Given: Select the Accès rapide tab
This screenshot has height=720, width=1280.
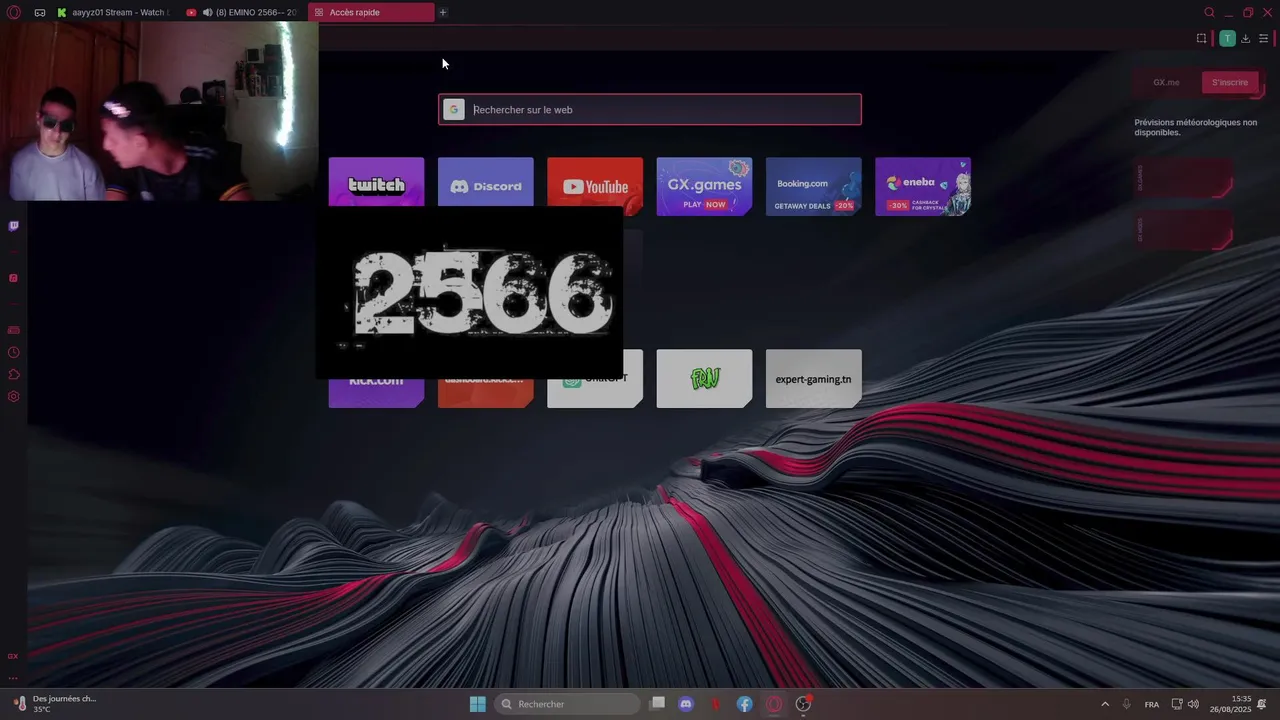Looking at the screenshot, I should 371,12.
